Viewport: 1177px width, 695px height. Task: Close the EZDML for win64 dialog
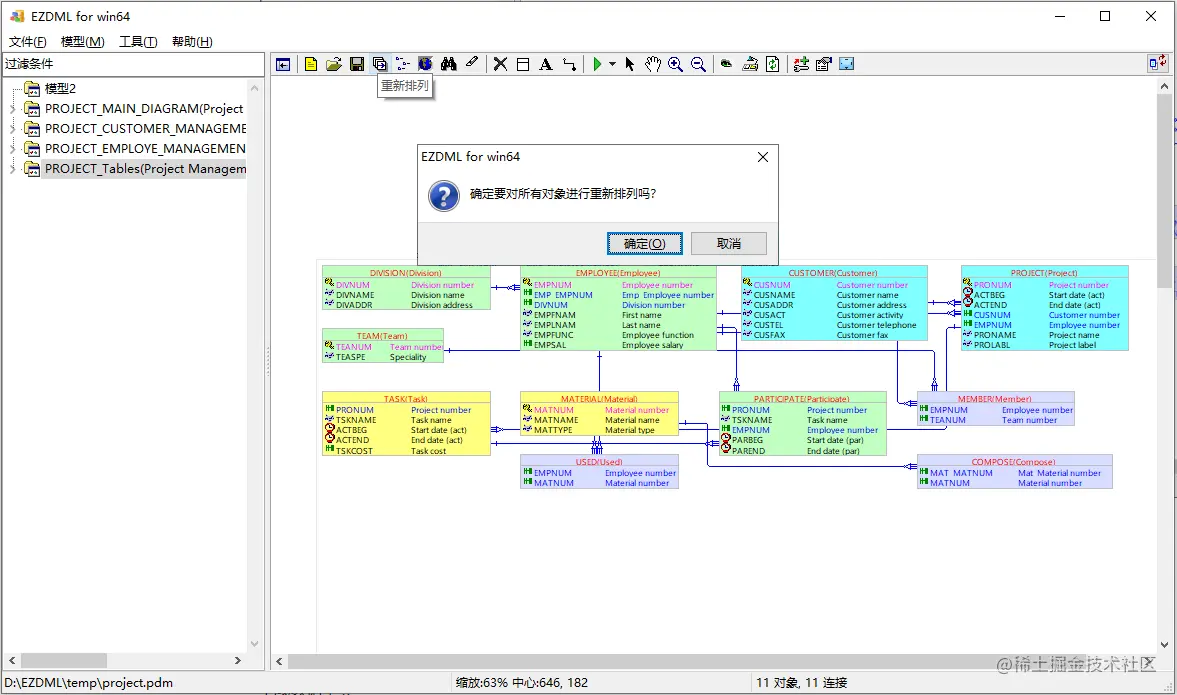tap(763, 157)
